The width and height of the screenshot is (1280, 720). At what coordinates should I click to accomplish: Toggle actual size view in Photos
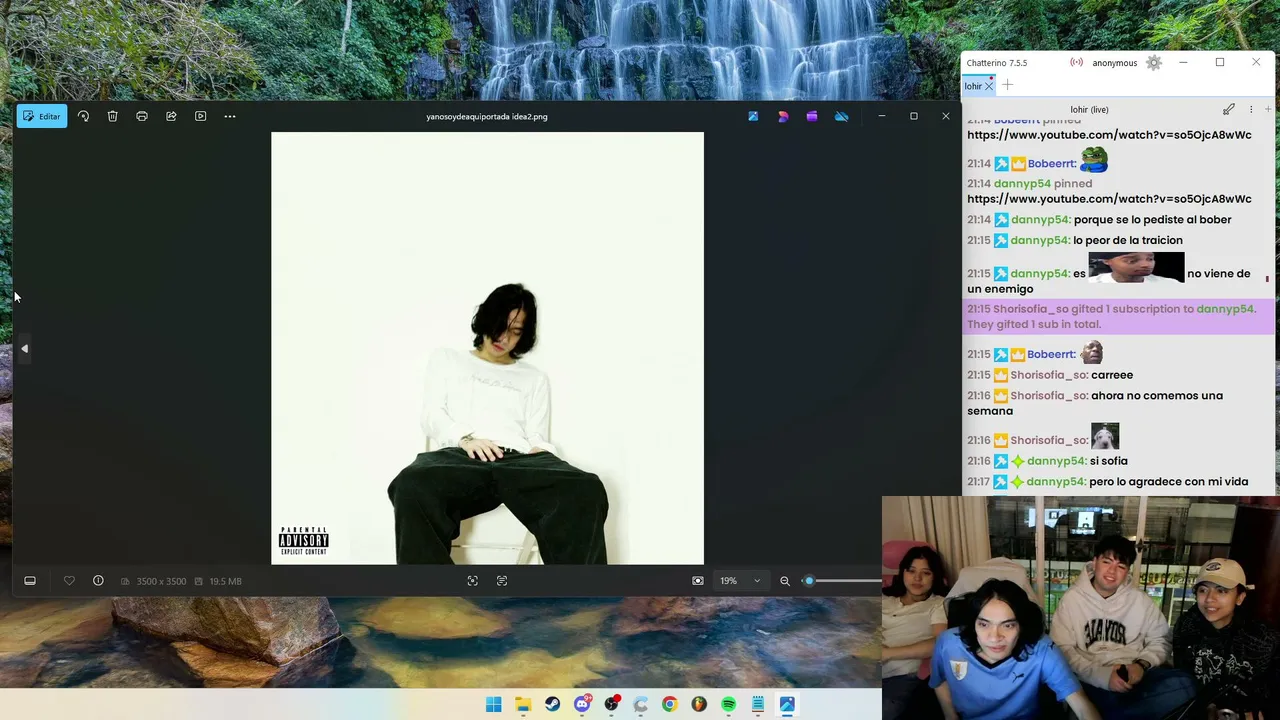tap(698, 581)
